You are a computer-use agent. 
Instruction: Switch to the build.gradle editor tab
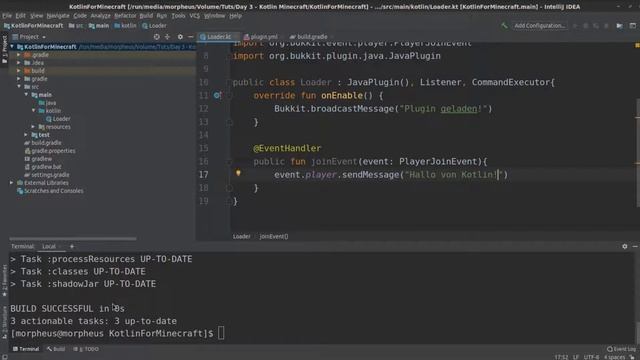coord(309,37)
